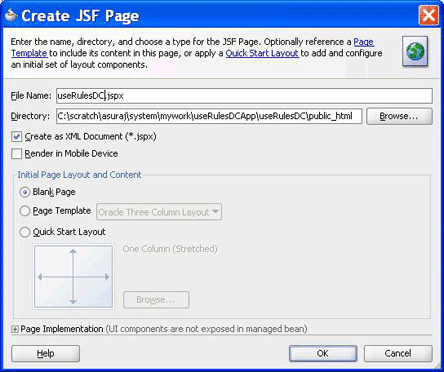Expand the Page Implementation section
This screenshot has width=444, height=372.
point(15,329)
